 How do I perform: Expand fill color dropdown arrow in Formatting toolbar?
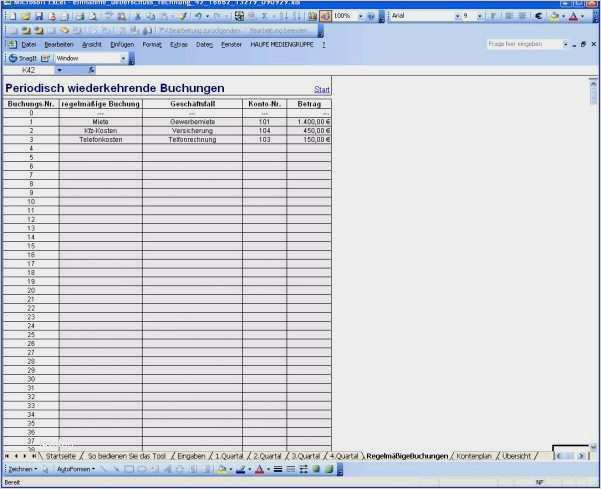pos(563,16)
